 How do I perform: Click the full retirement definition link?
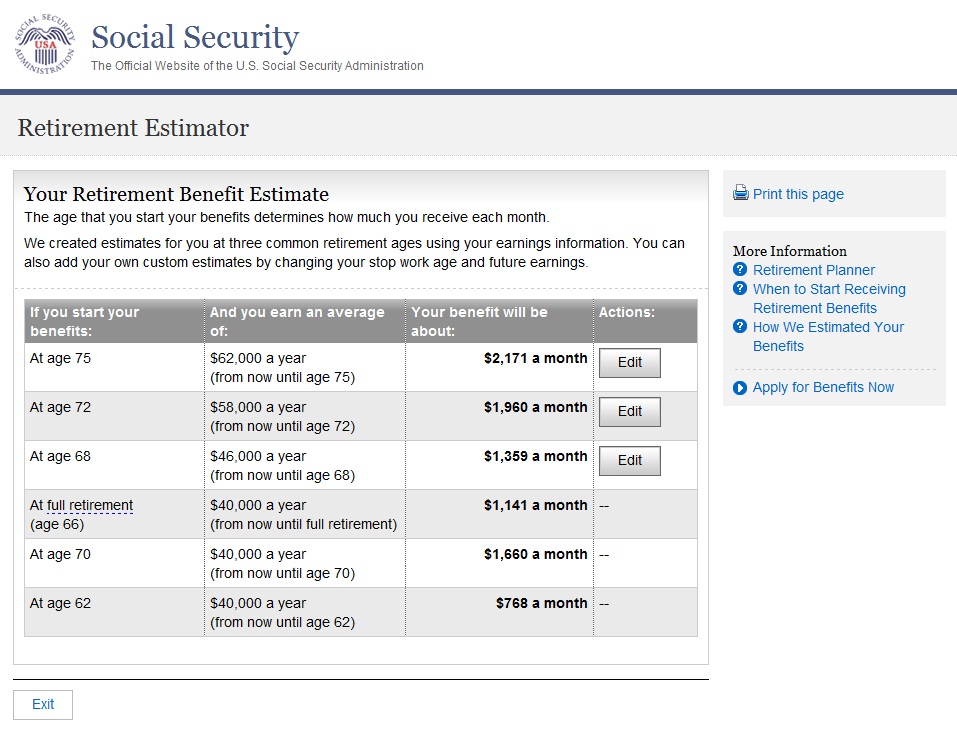point(90,506)
